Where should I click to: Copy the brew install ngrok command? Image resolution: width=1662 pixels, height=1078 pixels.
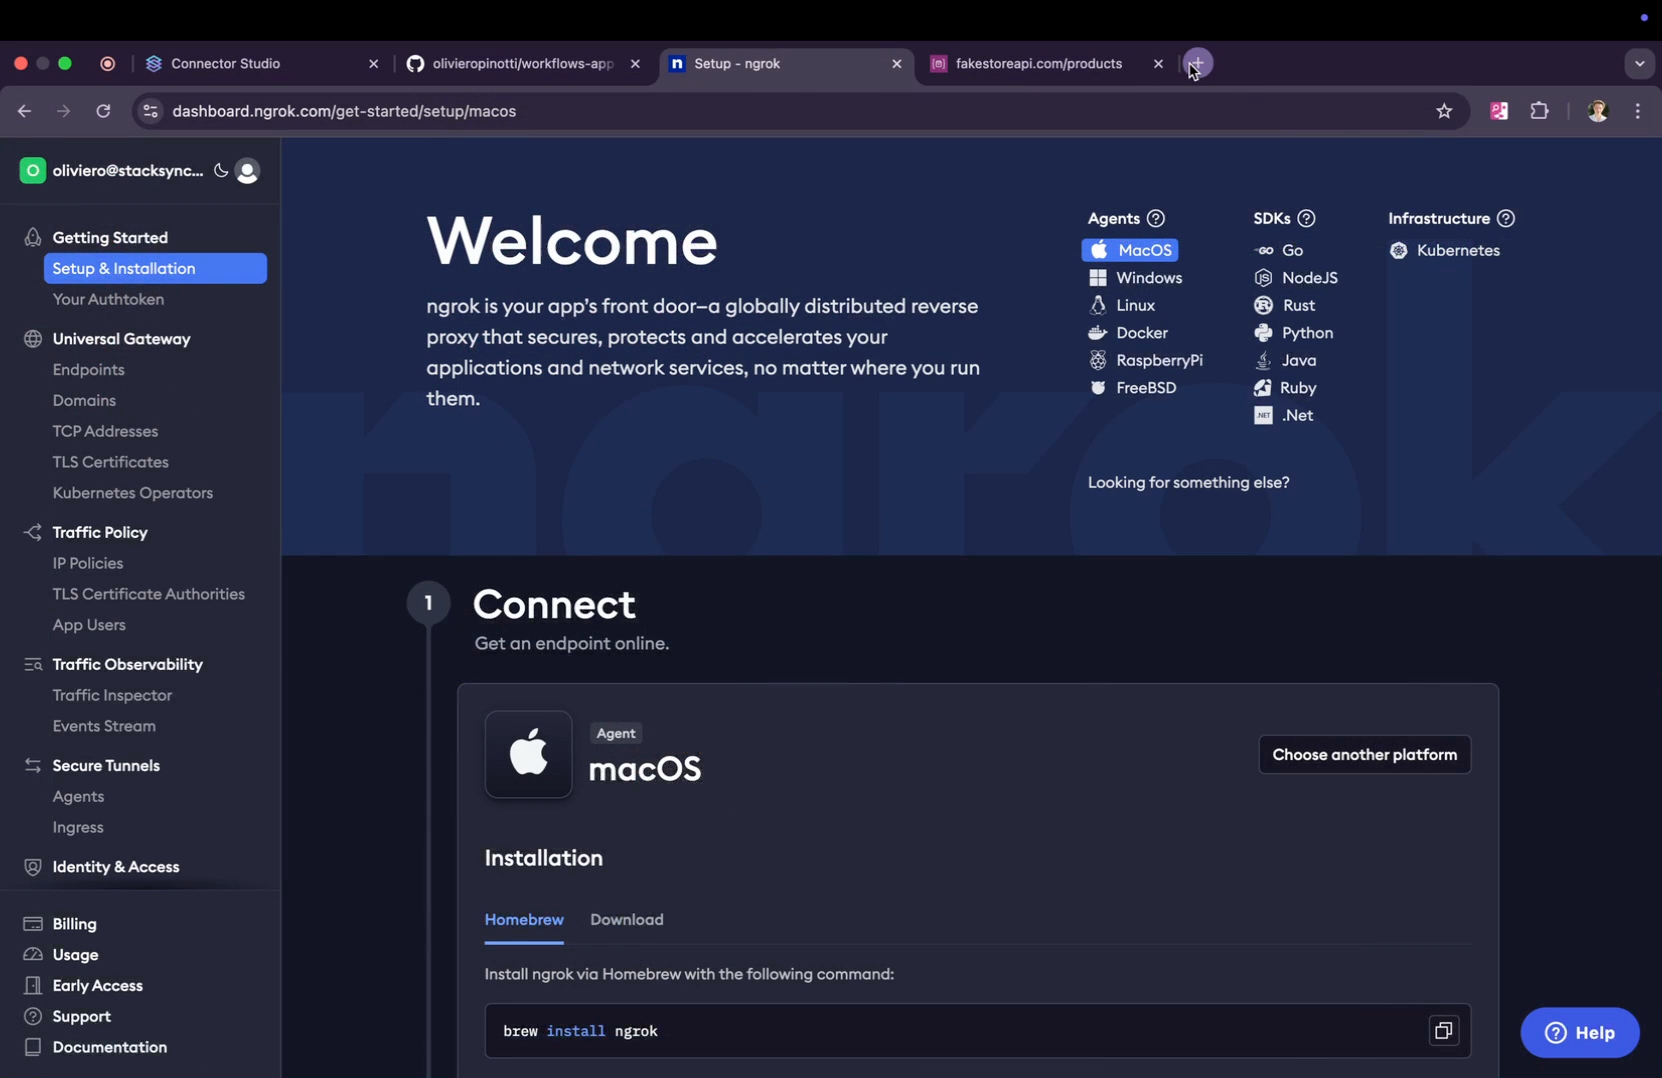(1443, 1030)
